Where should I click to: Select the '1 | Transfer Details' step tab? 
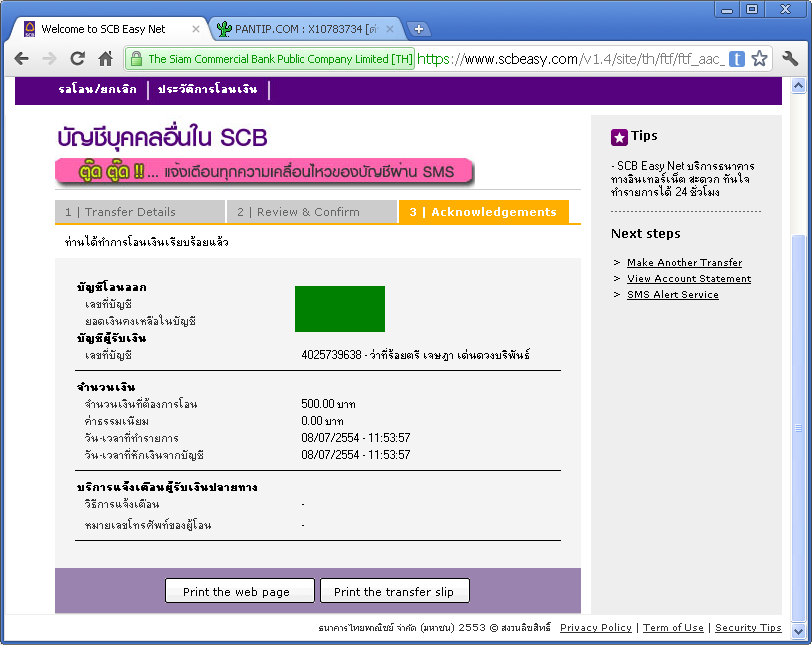140,212
